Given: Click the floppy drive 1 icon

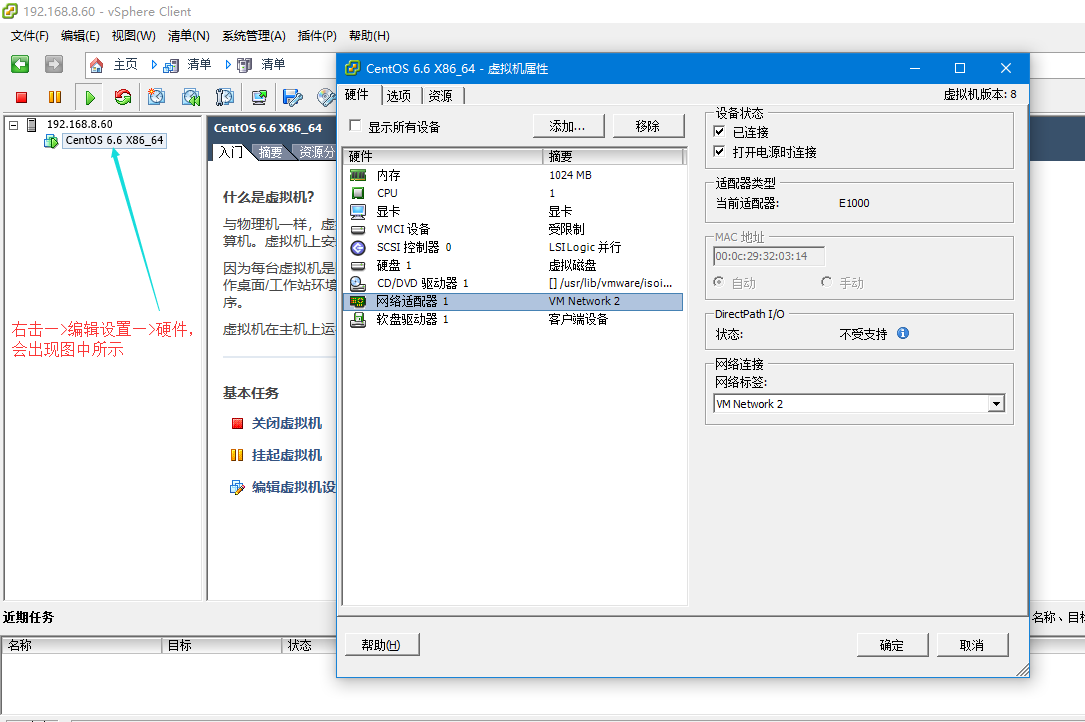Looking at the screenshot, I should click(x=358, y=319).
